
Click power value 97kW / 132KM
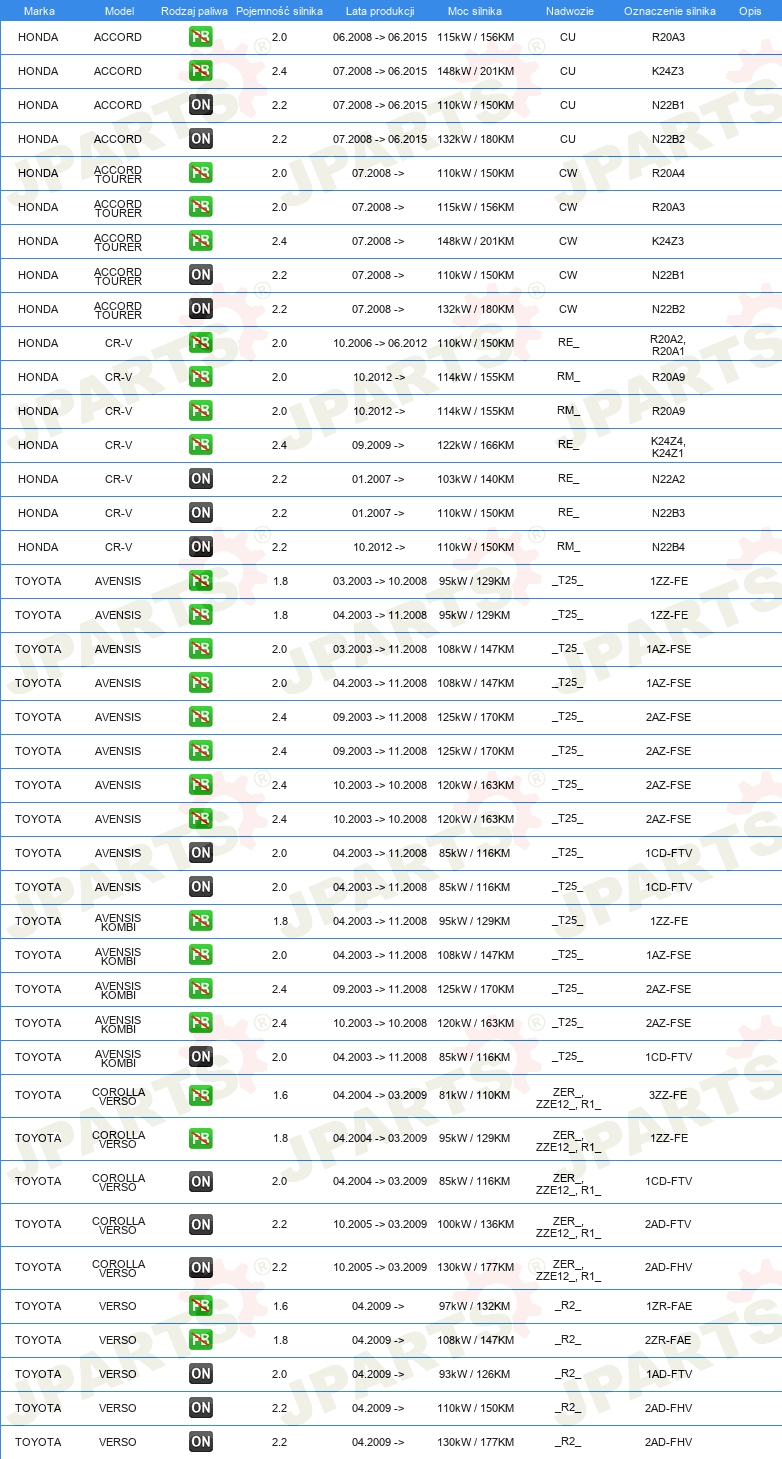[475, 1306]
